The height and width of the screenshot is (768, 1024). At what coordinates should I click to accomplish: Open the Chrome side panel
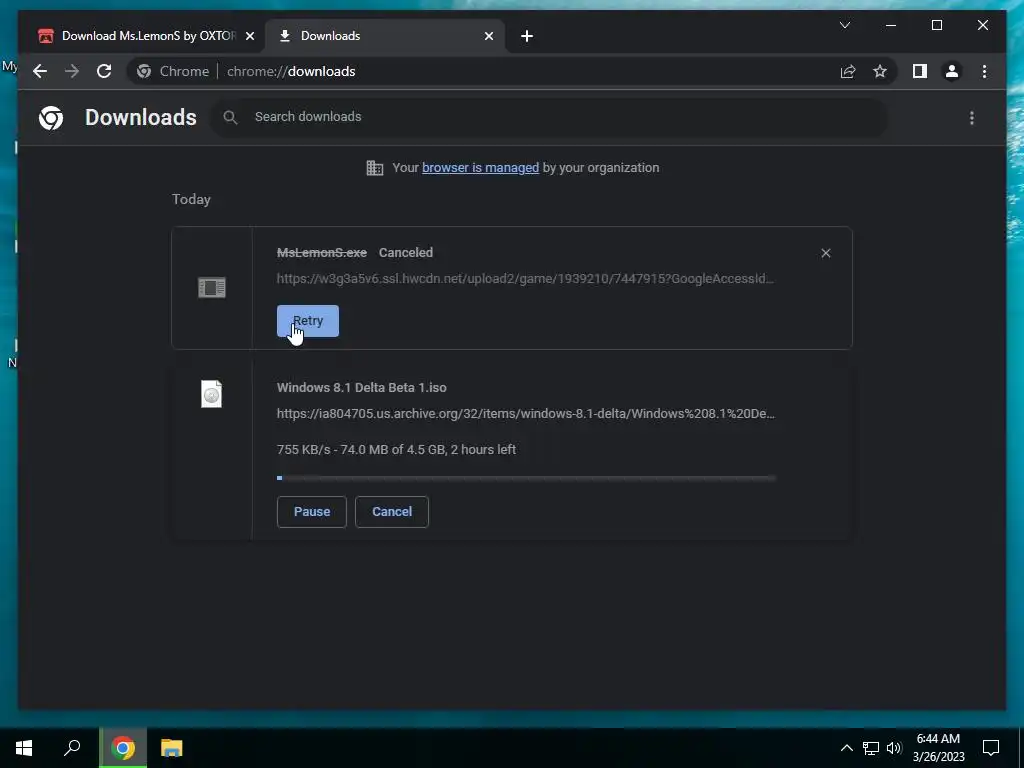point(920,71)
